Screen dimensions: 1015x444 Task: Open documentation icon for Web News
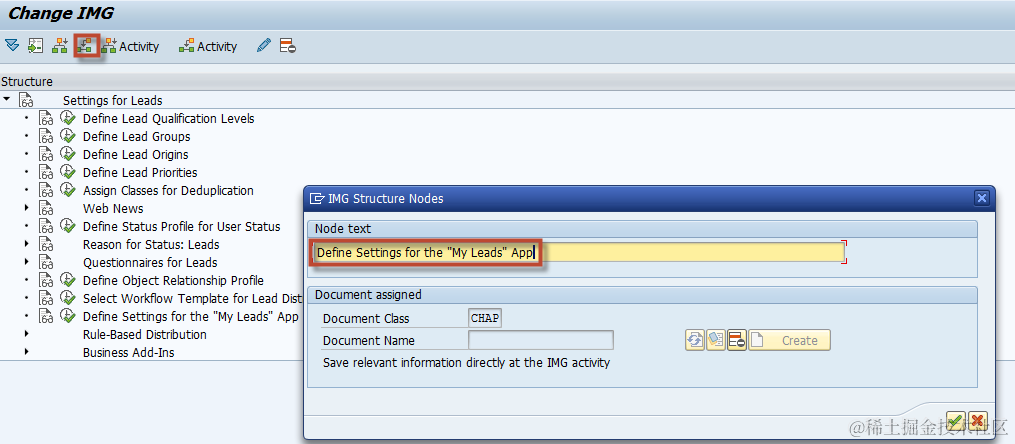click(x=45, y=208)
